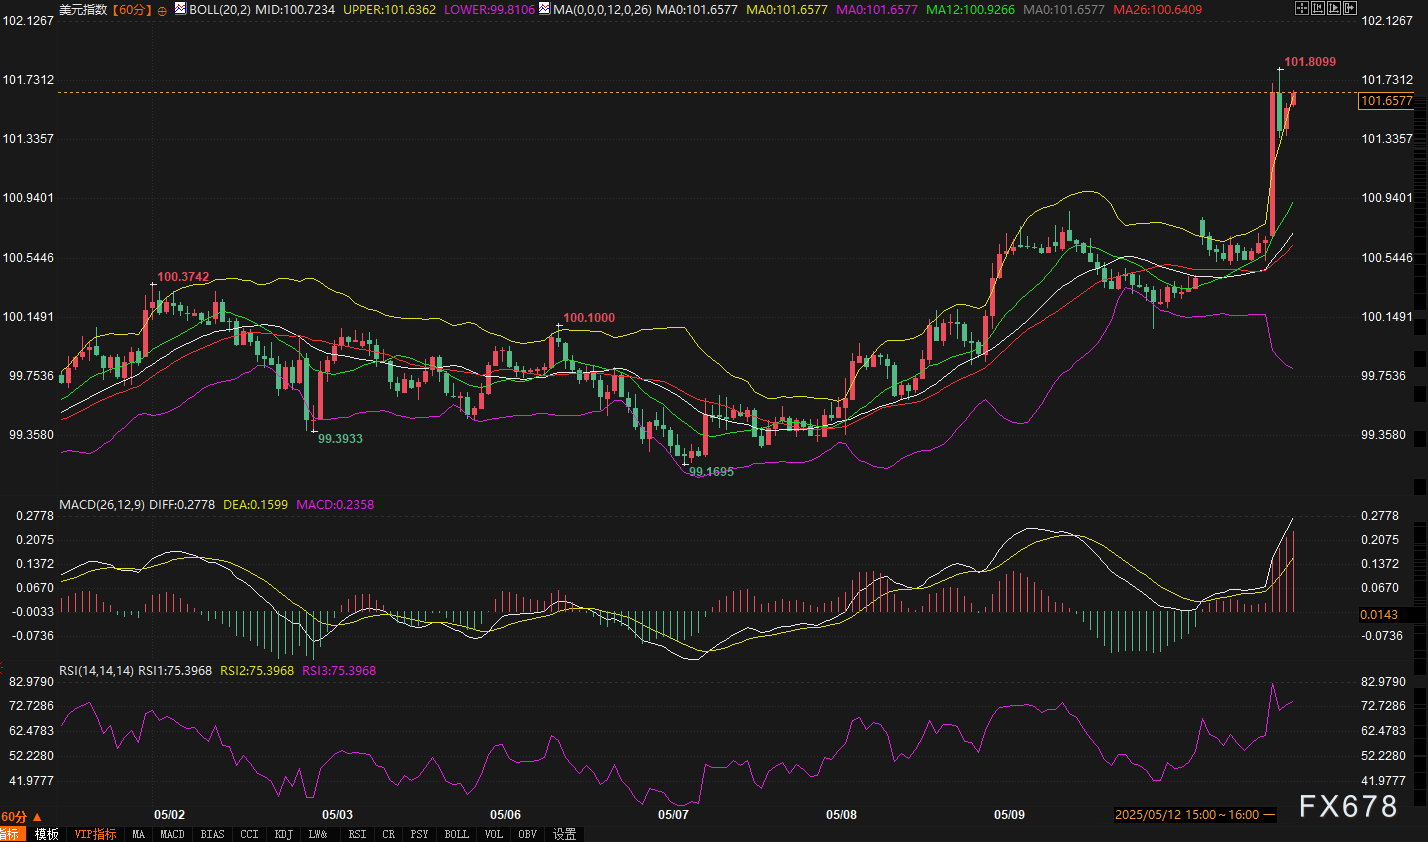Click the current price label 101.6577
Image resolution: width=1428 pixels, height=842 pixels.
point(1386,101)
